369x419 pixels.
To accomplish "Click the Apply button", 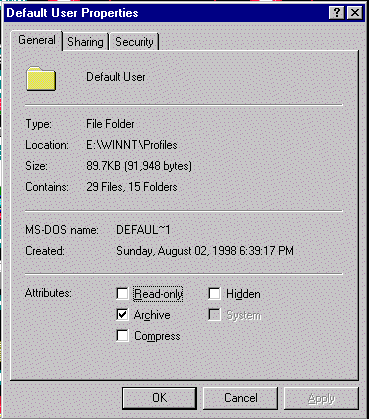I will 321,398.
